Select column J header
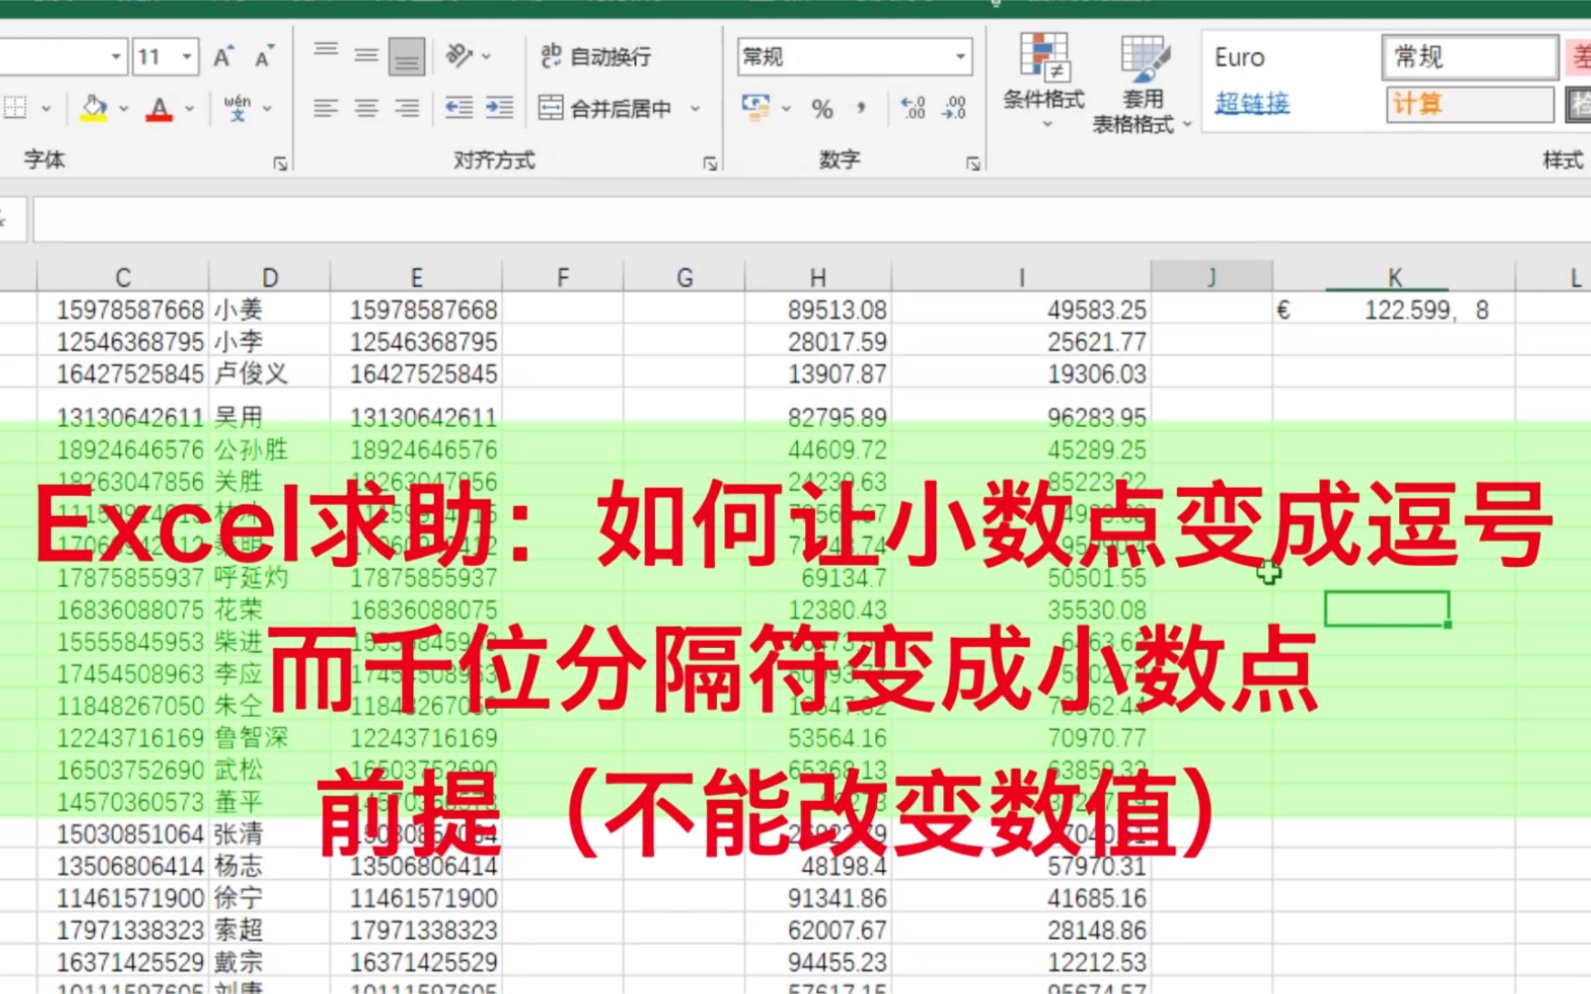The height and width of the screenshot is (994, 1591). tap(1211, 277)
